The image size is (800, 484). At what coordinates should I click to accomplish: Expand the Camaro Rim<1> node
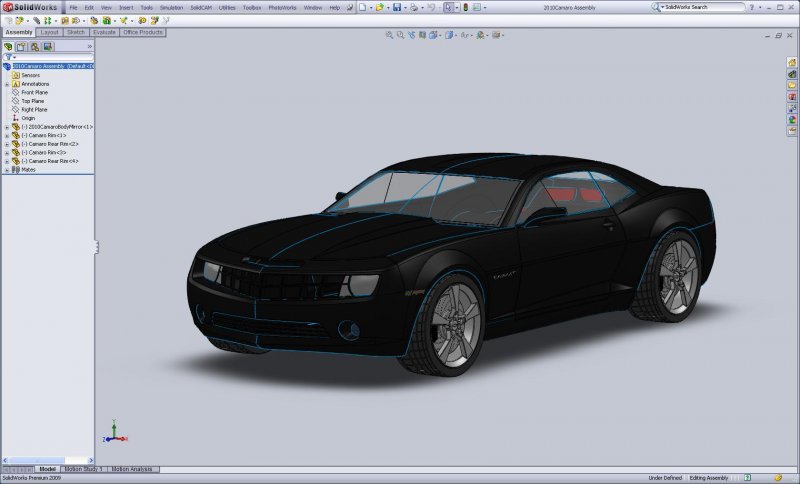[7, 135]
